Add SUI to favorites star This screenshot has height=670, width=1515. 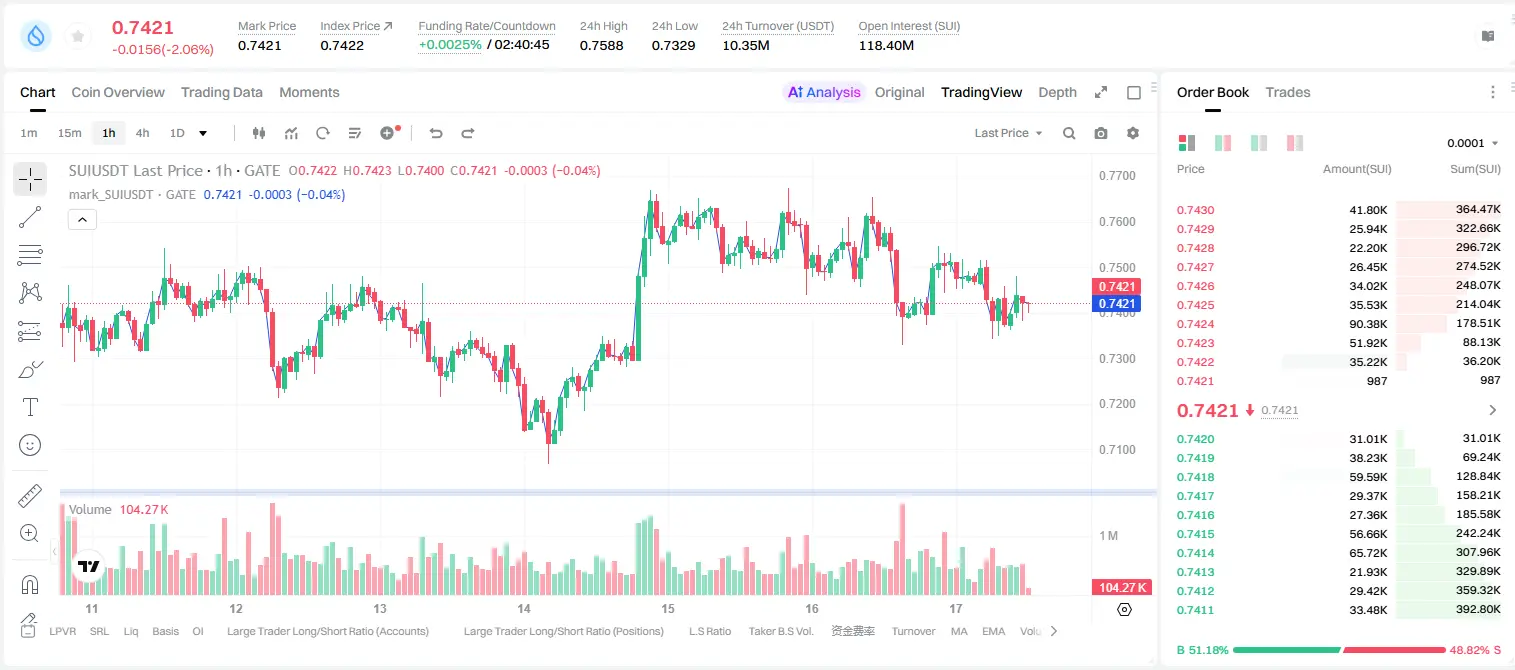point(78,36)
